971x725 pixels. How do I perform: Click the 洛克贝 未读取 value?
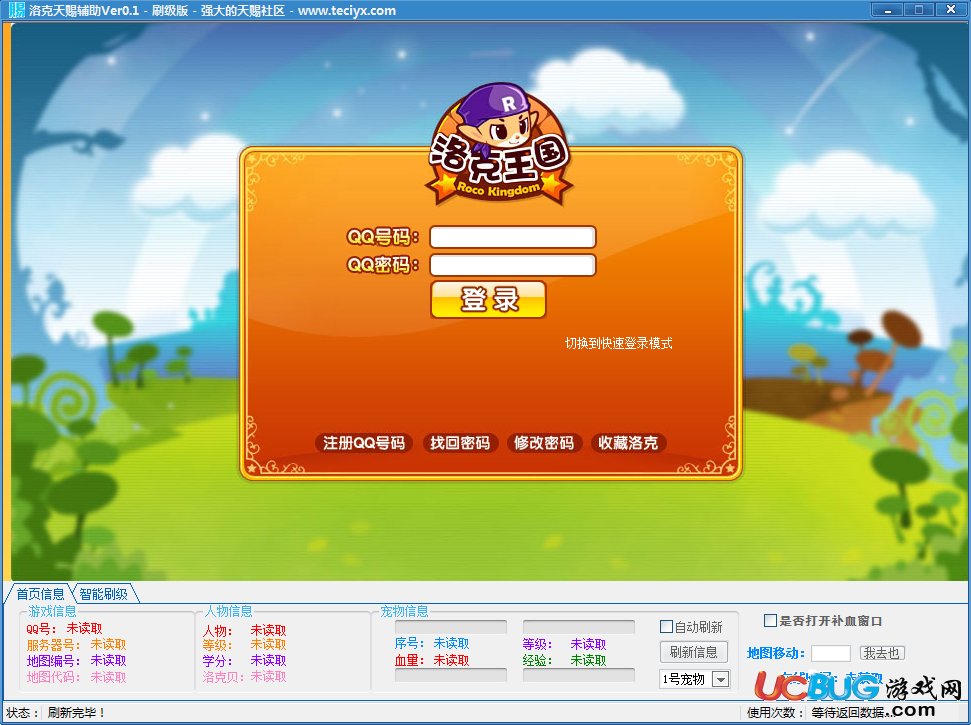tap(268, 677)
